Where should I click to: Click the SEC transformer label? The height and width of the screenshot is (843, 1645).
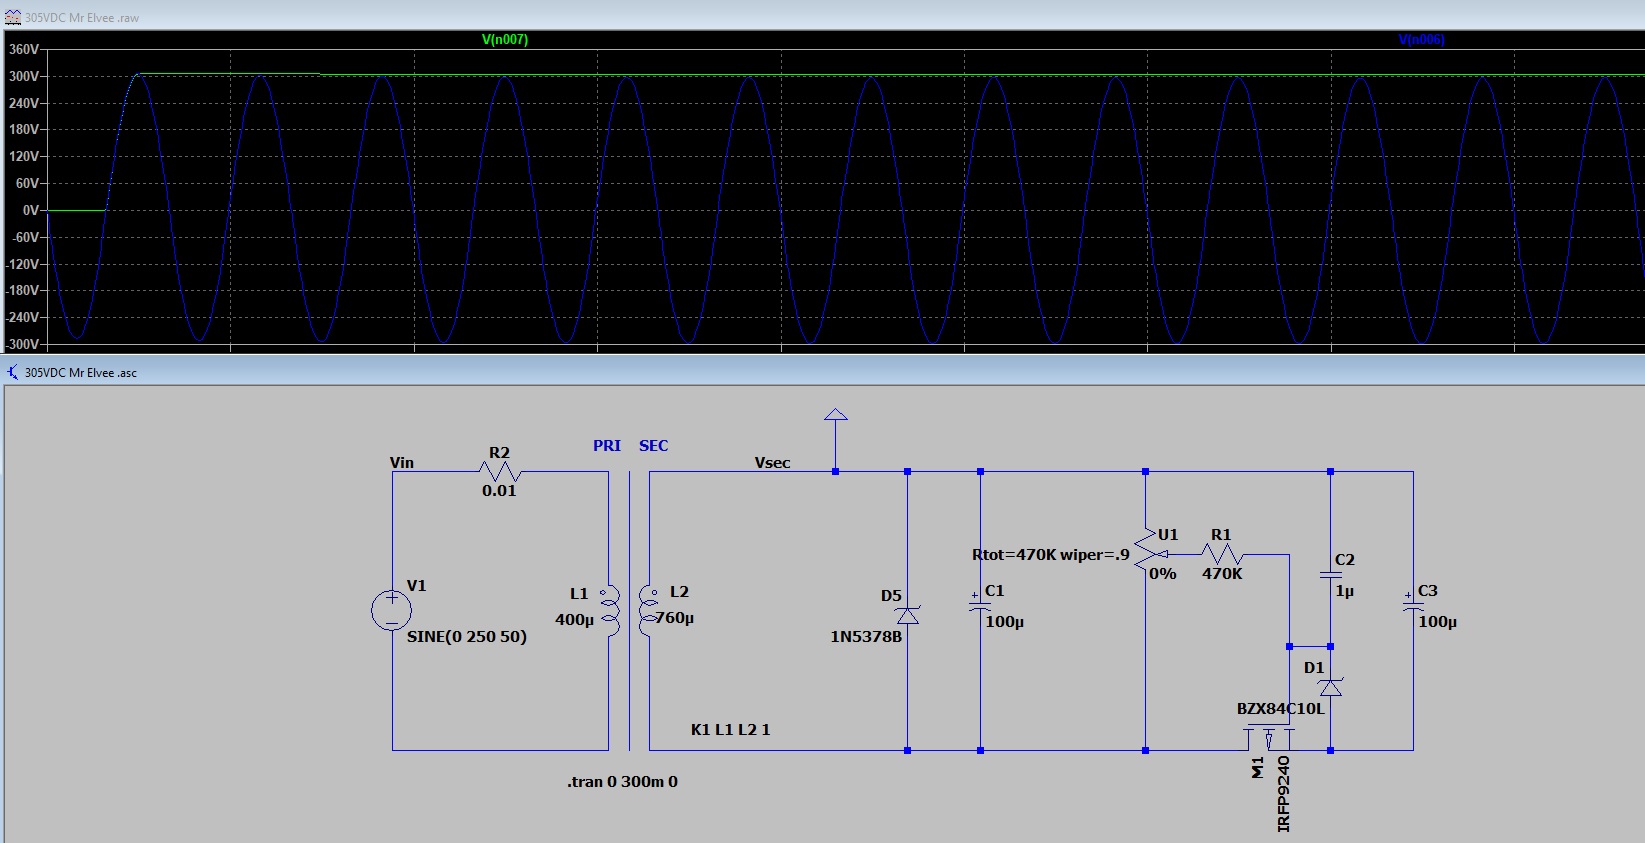click(654, 446)
